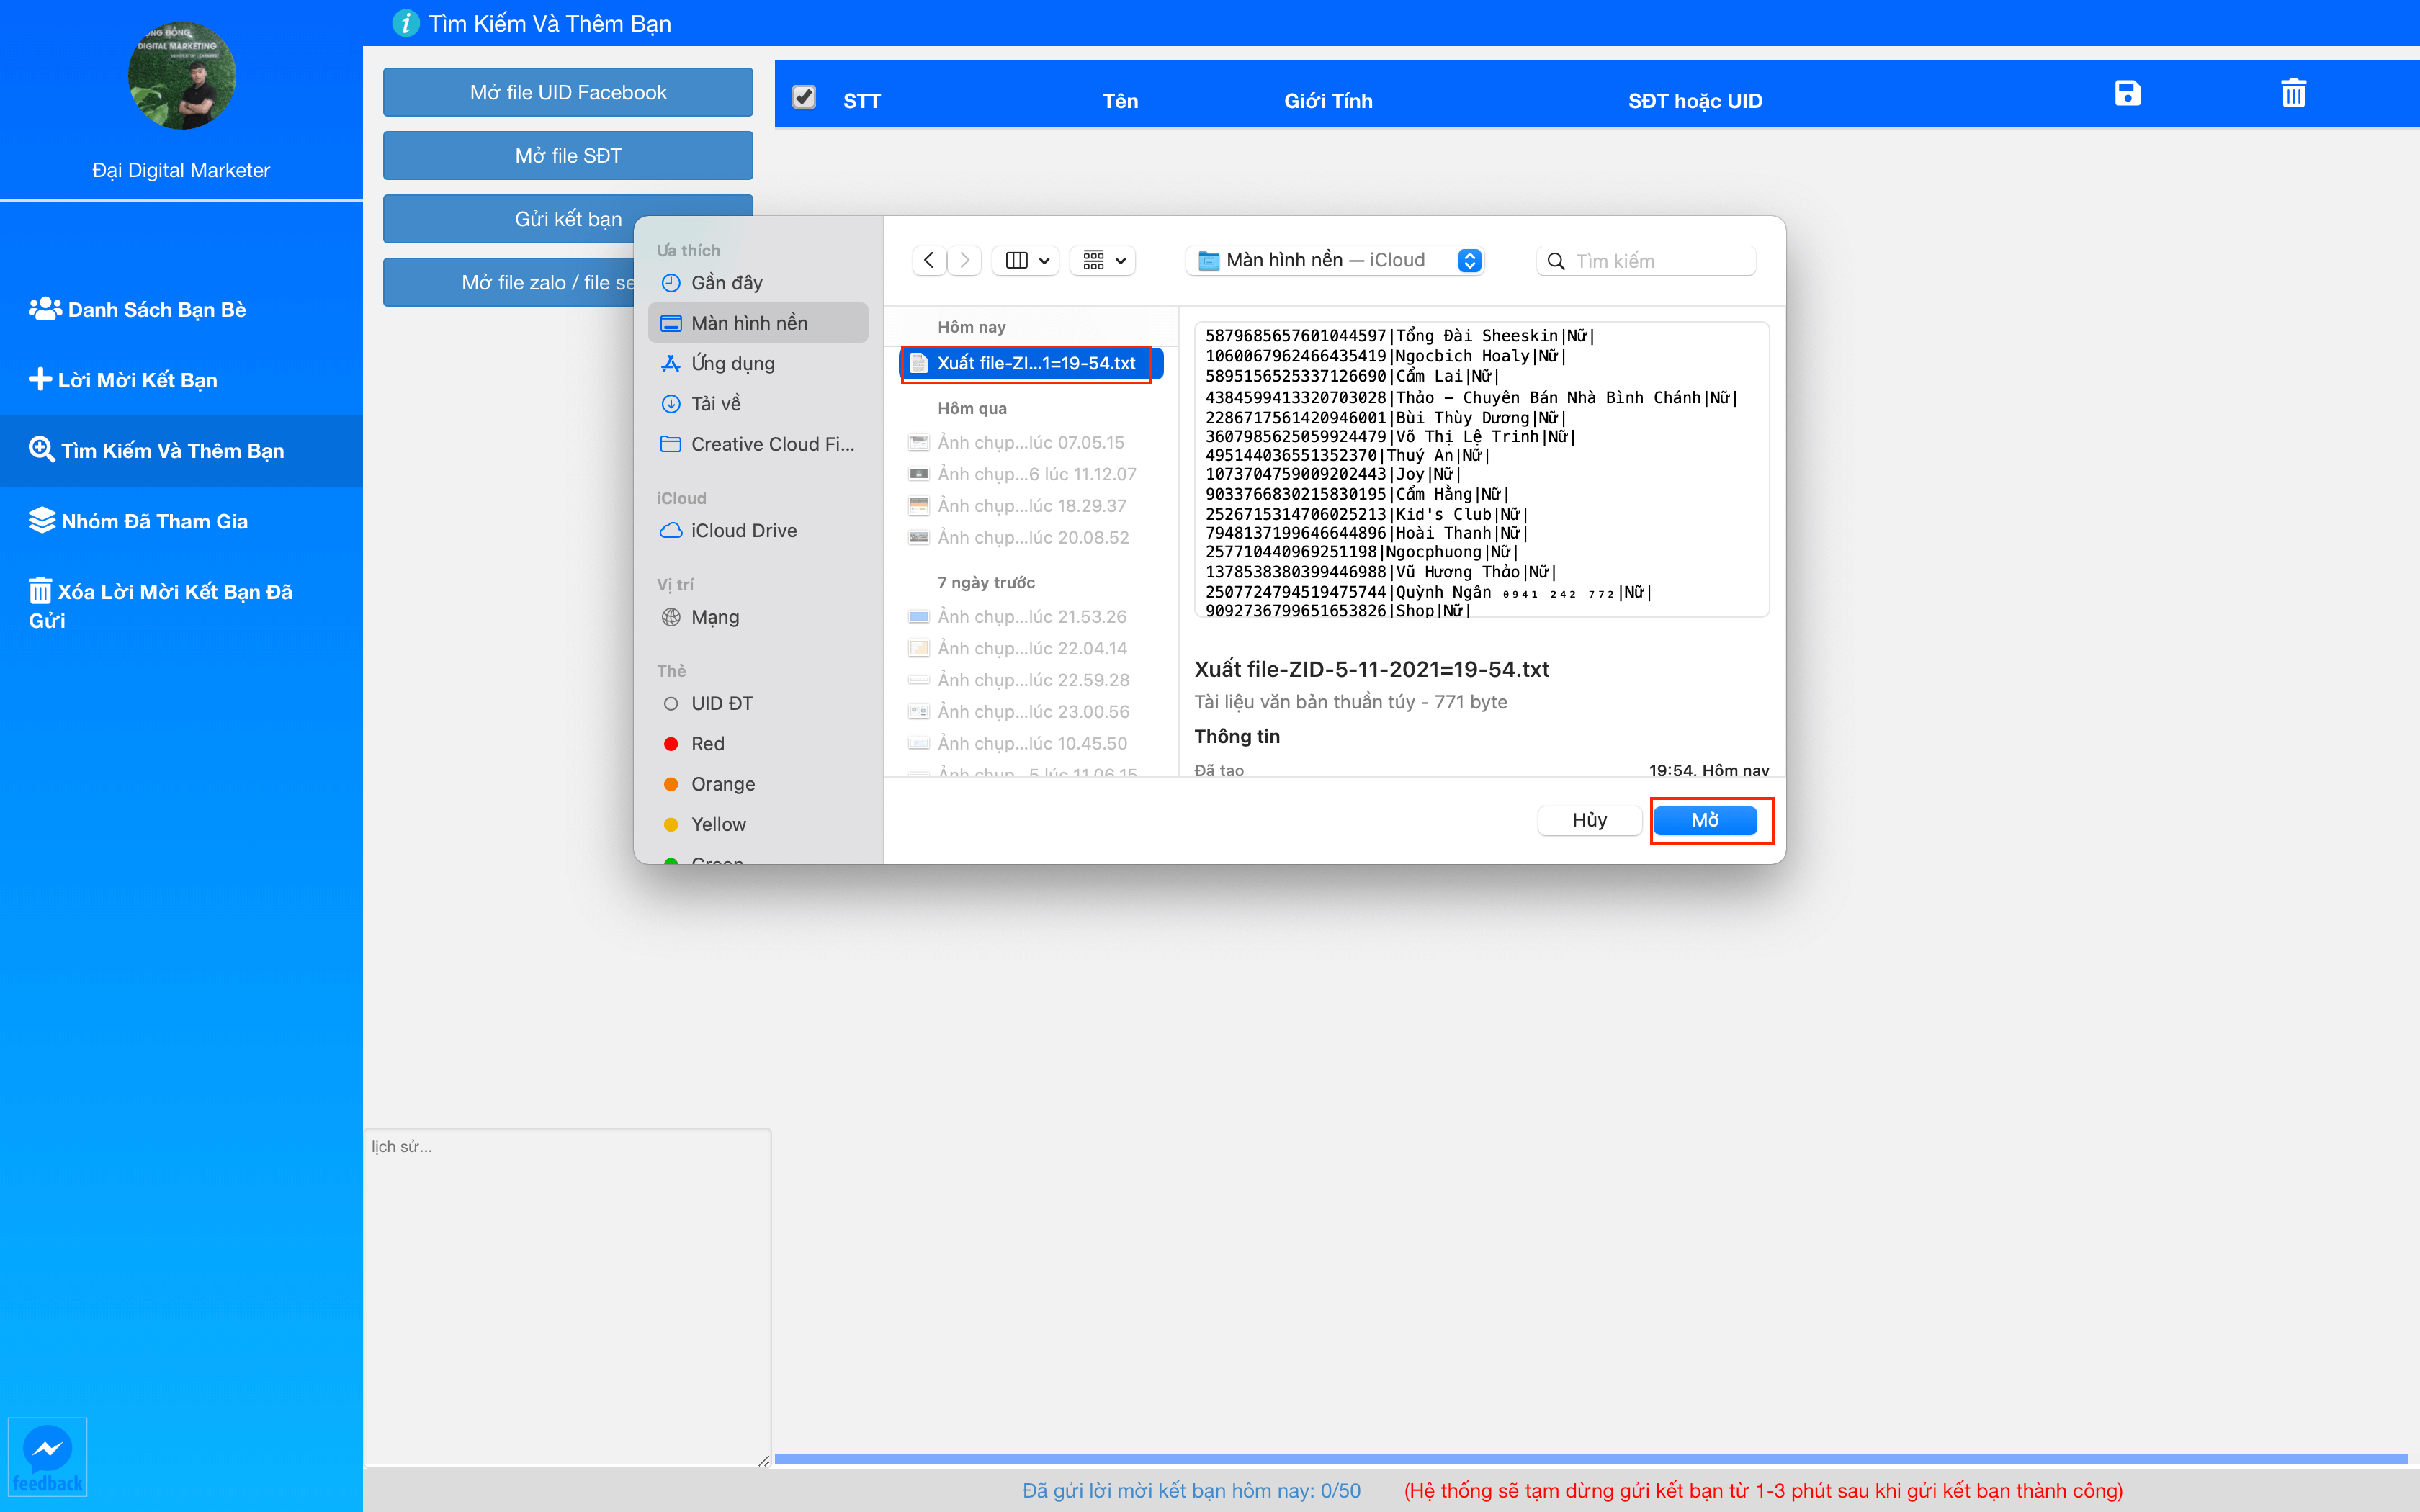Enable the Red tag label in sidebar
This screenshot has width=2420, height=1512.
(707, 744)
